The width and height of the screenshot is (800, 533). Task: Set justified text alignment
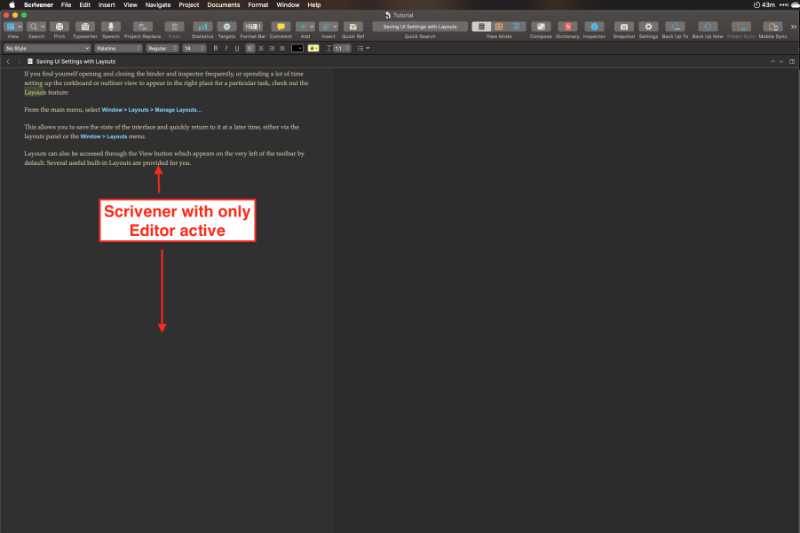282,48
